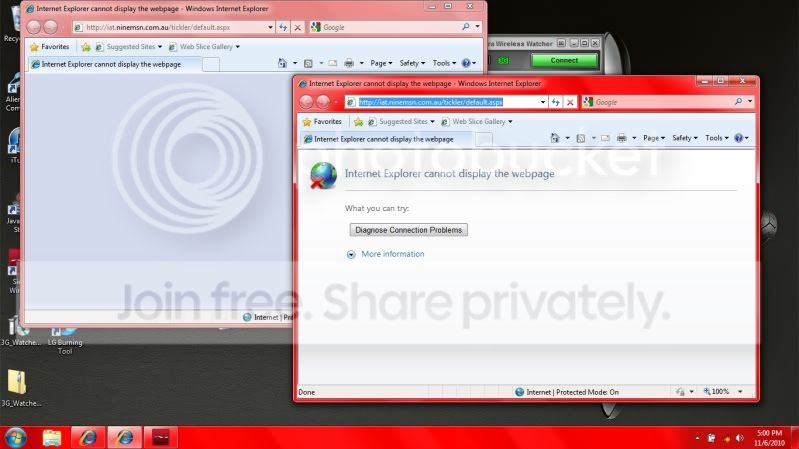Click Home icon in front IE window
The width and height of the screenshot is (799, 449).
click(555, 138)
